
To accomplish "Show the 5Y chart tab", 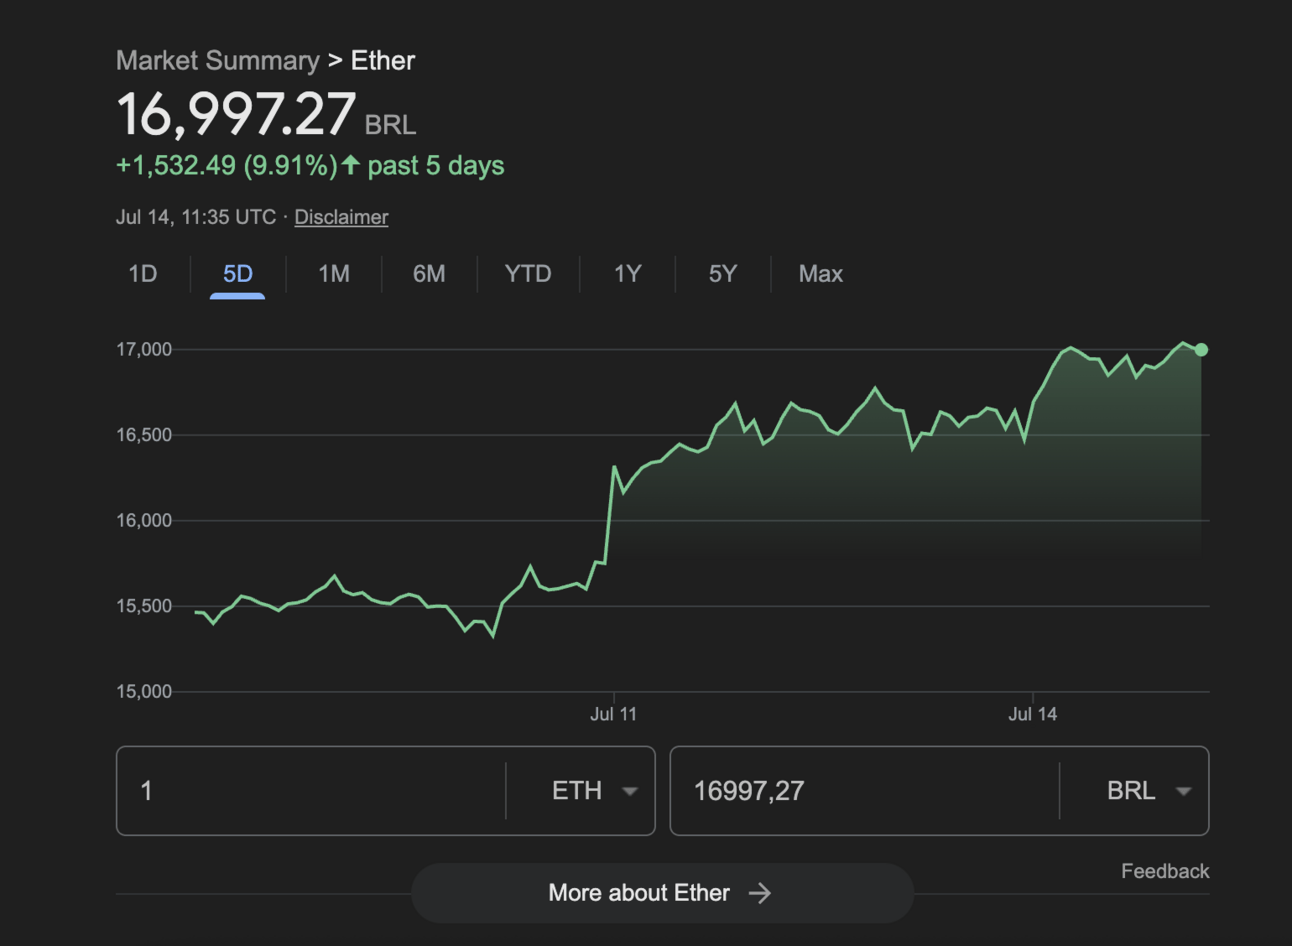I will pos(723,274).
